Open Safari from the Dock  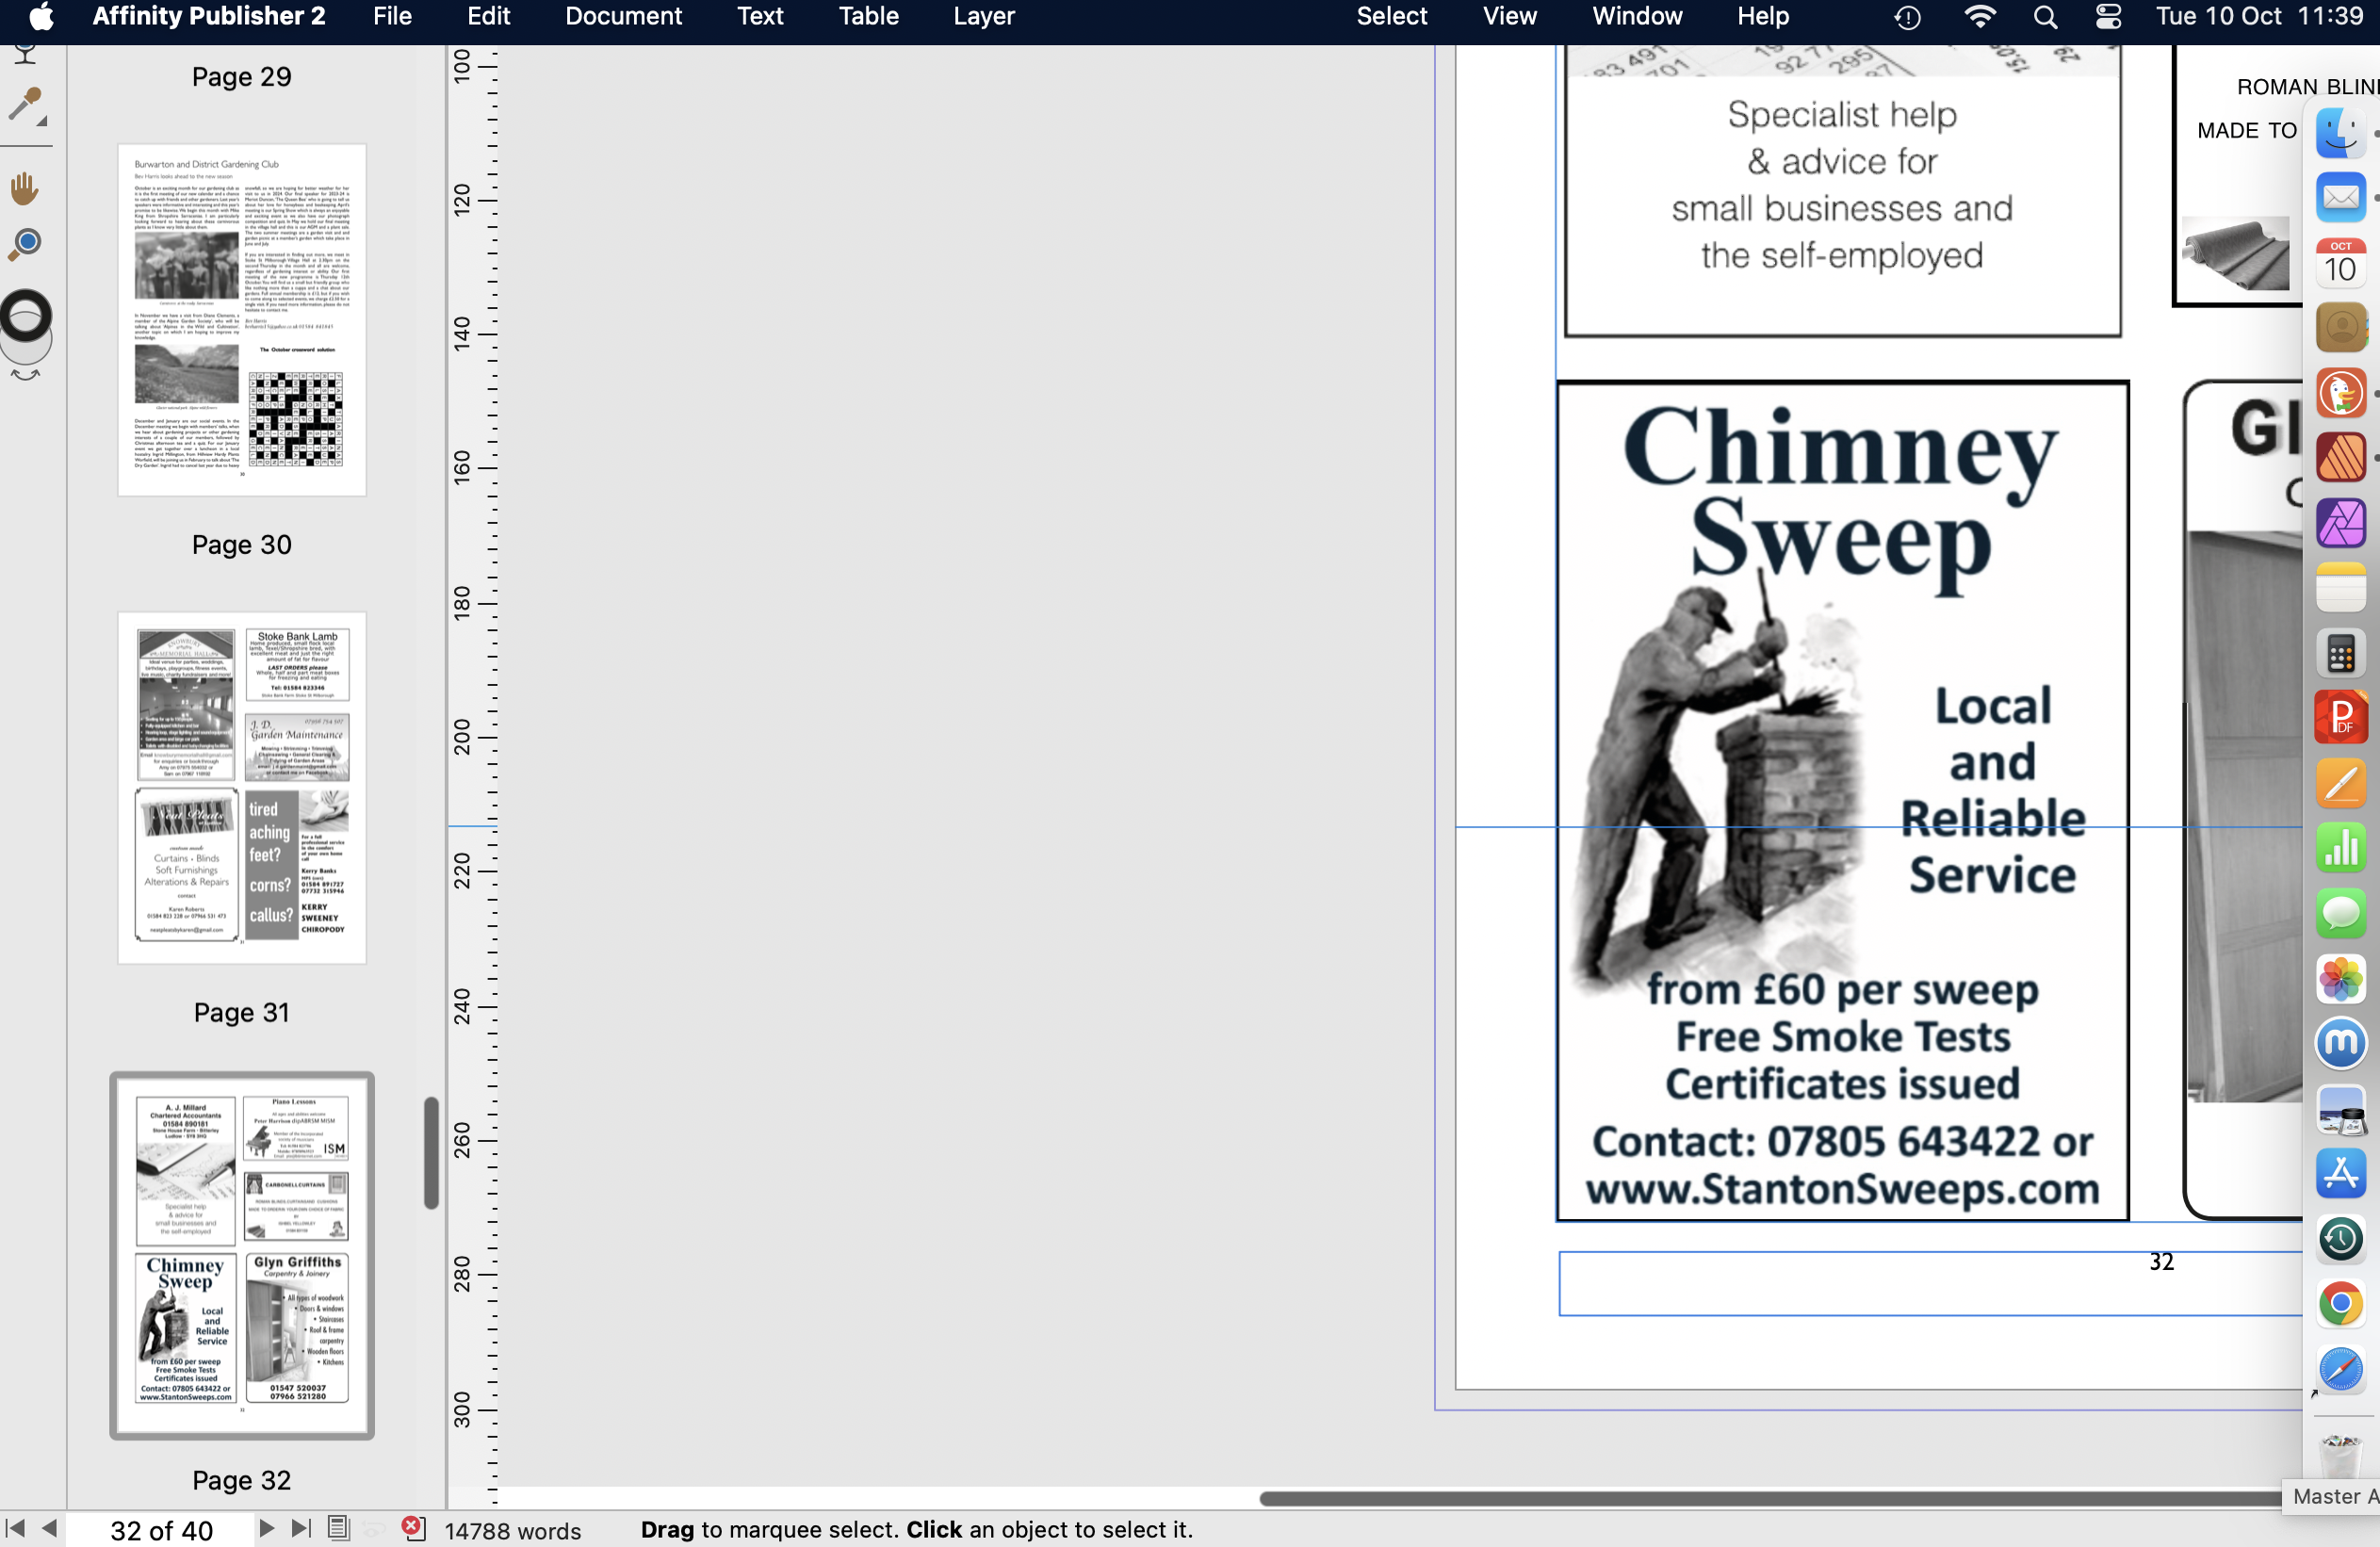(2340, 1369)
